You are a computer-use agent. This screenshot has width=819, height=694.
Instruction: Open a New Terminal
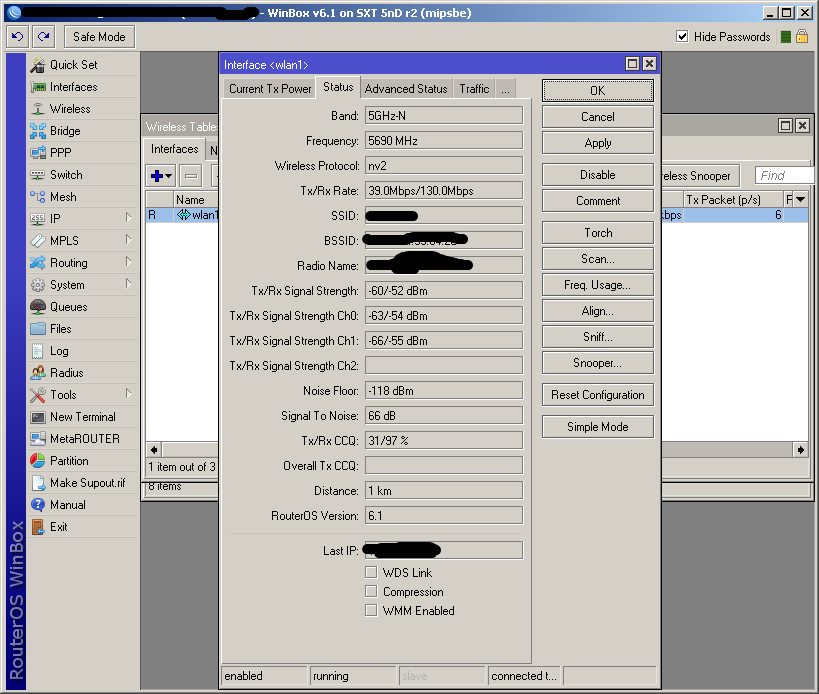coord(83,417)
